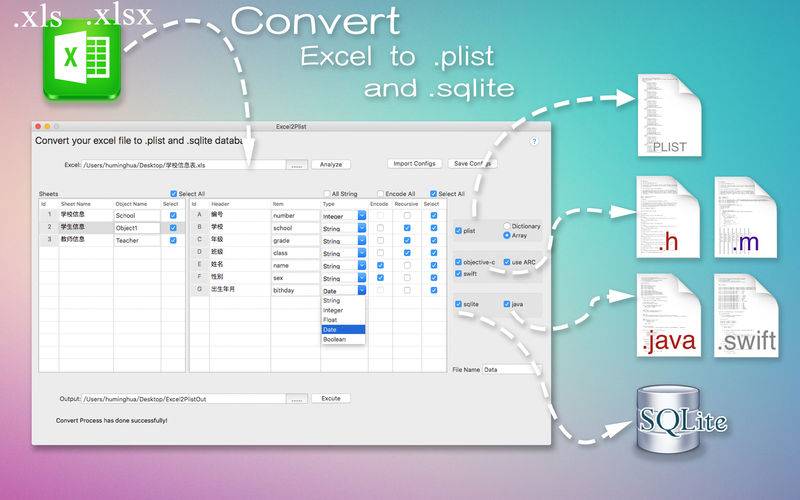Click the SQLite database icon
This screenshot has height=500, width=800.
682,419
